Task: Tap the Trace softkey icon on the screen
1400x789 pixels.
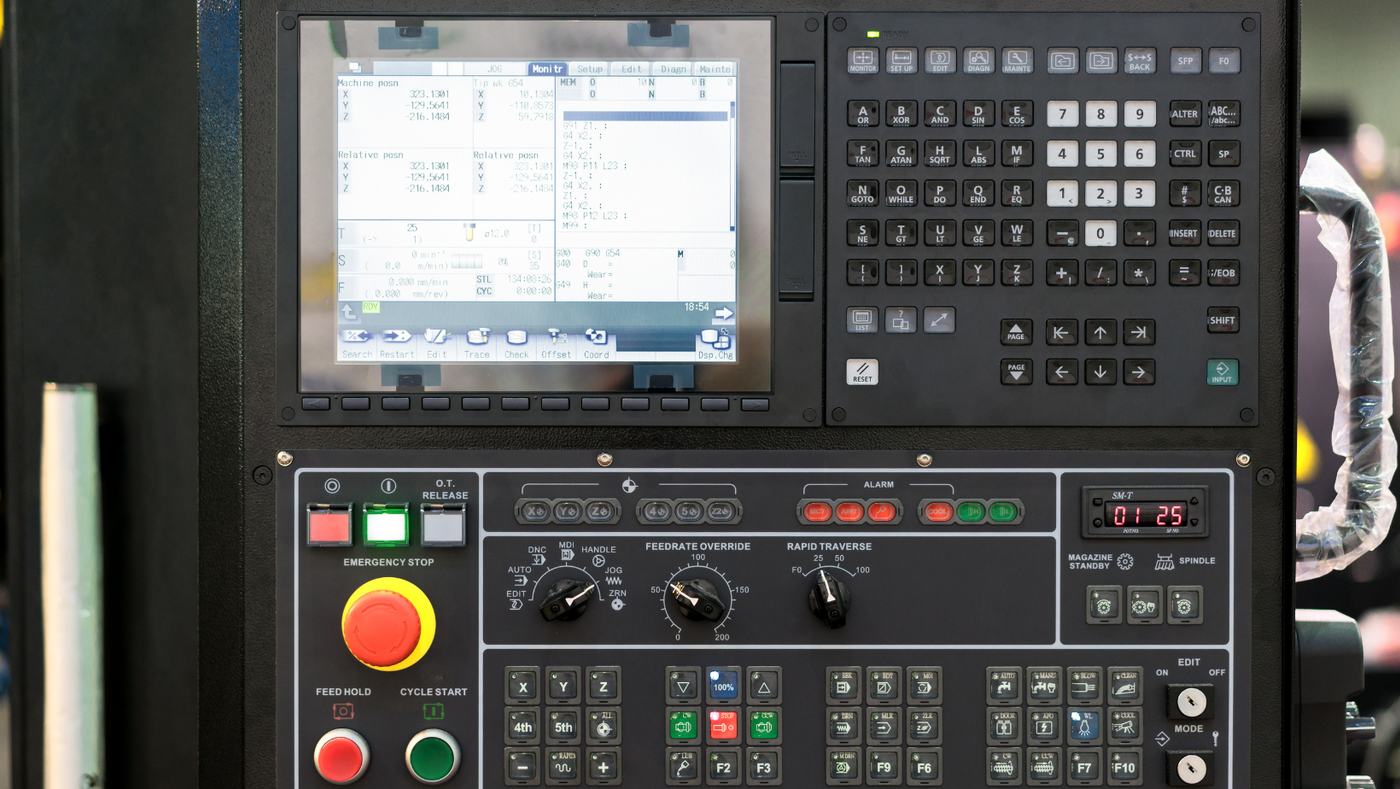Action: point(477,337)
